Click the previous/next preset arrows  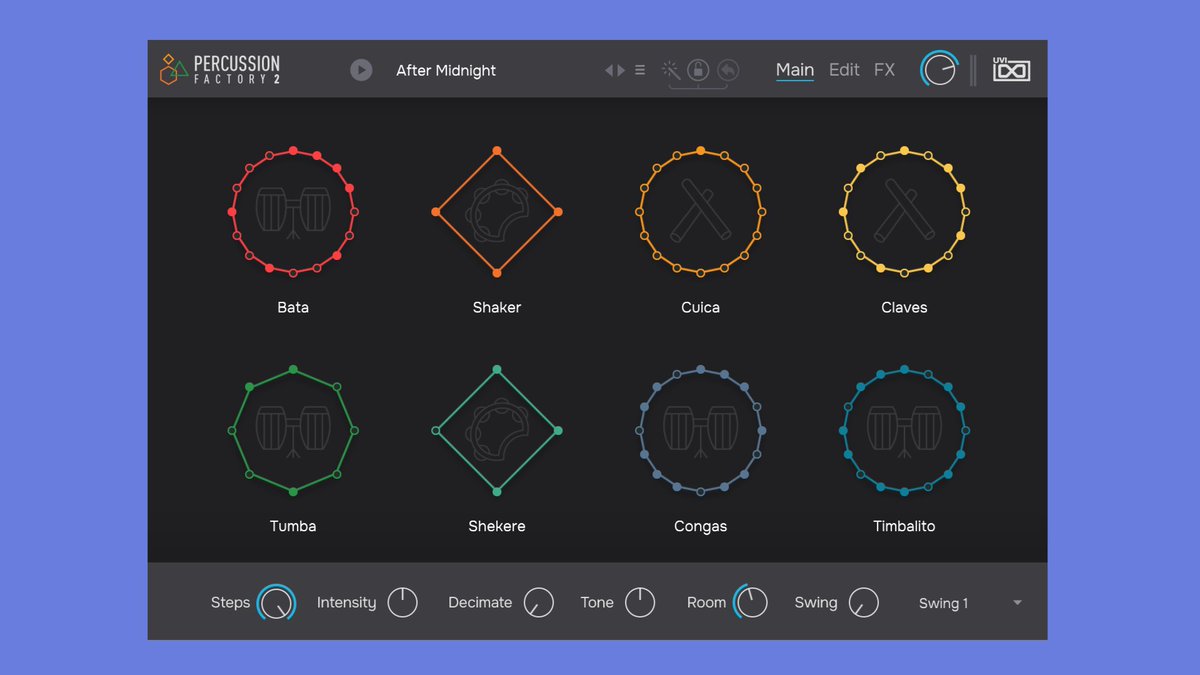point(615,70)
